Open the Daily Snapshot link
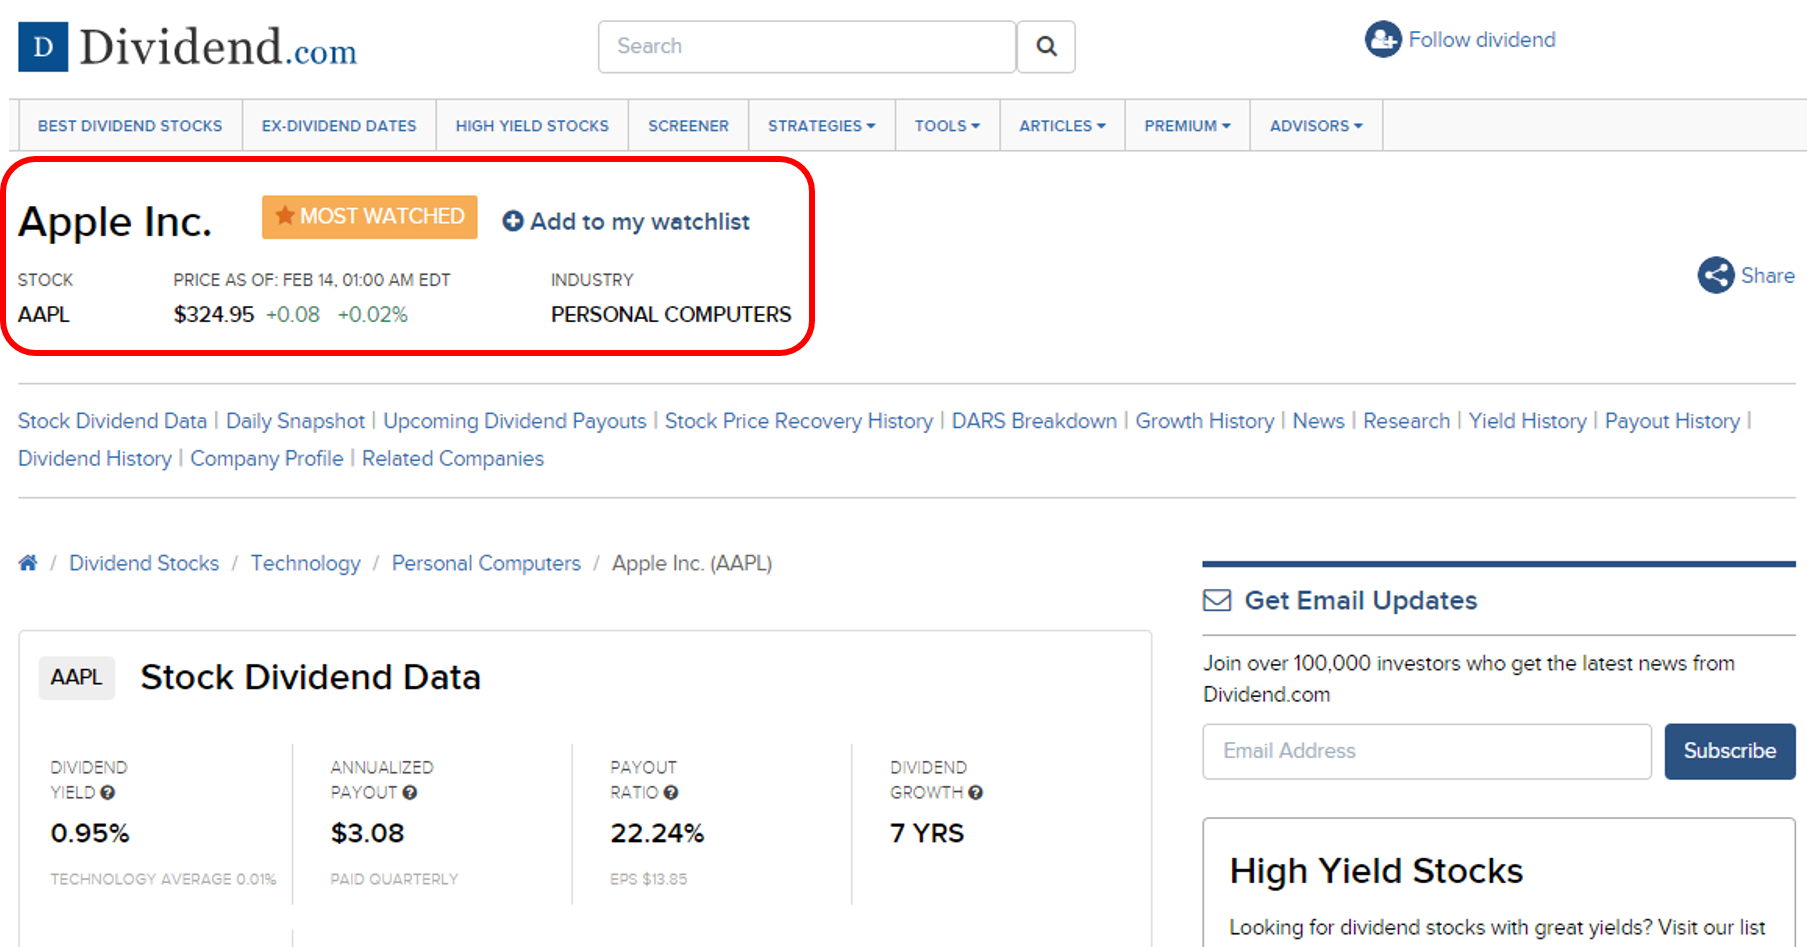 (295, 421)
